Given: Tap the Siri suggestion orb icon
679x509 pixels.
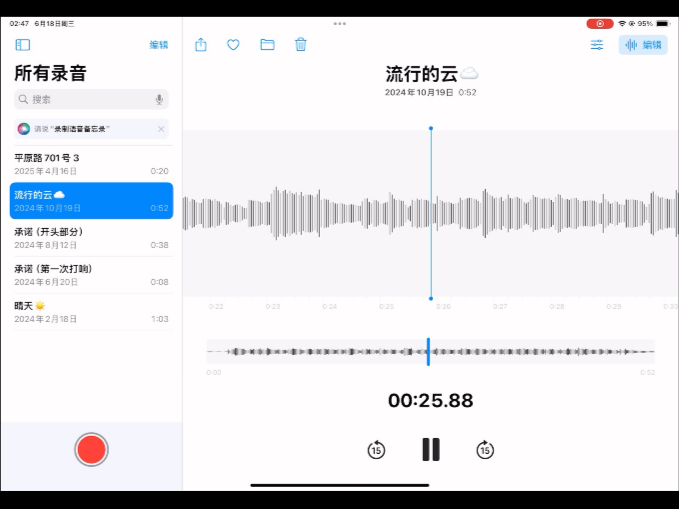Looking at the screenshot, I should (24, 129).
